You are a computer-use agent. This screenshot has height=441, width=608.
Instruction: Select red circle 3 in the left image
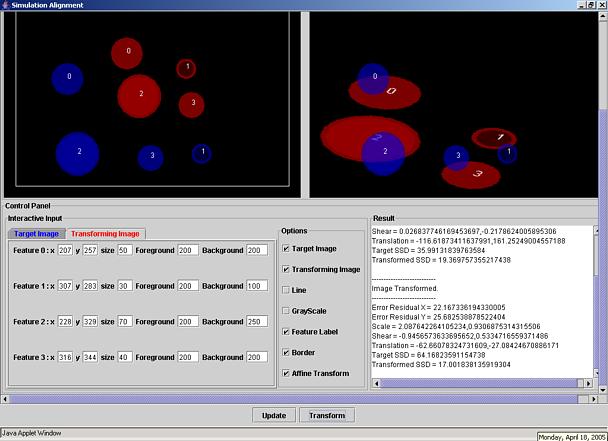click(192, 103)
